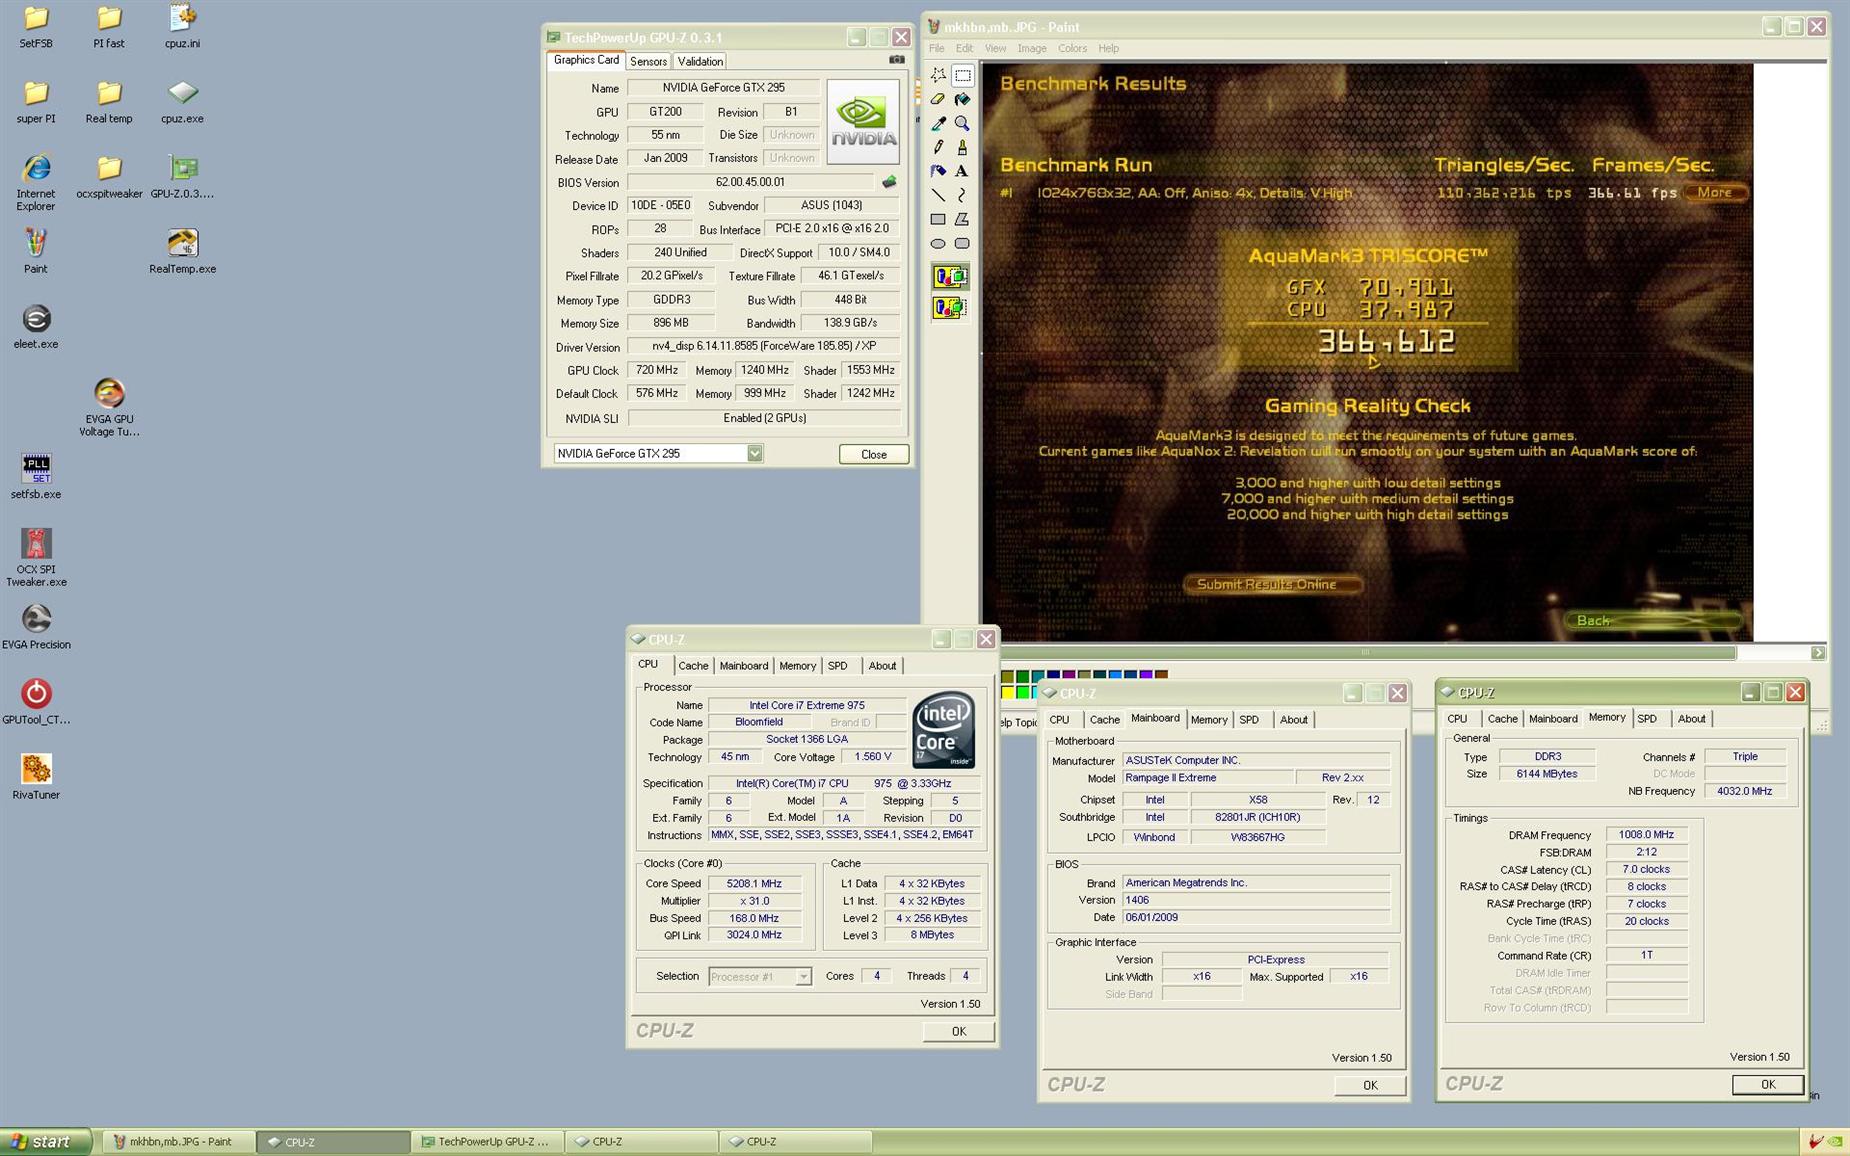Open the Image menu in Paint
The width and height of the screenshot is (1850, 1156).
(x=1031, y=48)
